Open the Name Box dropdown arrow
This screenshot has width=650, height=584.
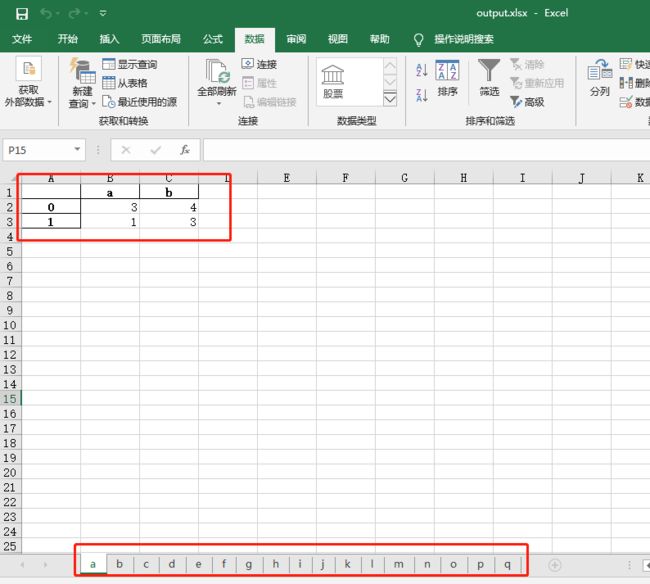pyautogui.click(x=77, y=149)
